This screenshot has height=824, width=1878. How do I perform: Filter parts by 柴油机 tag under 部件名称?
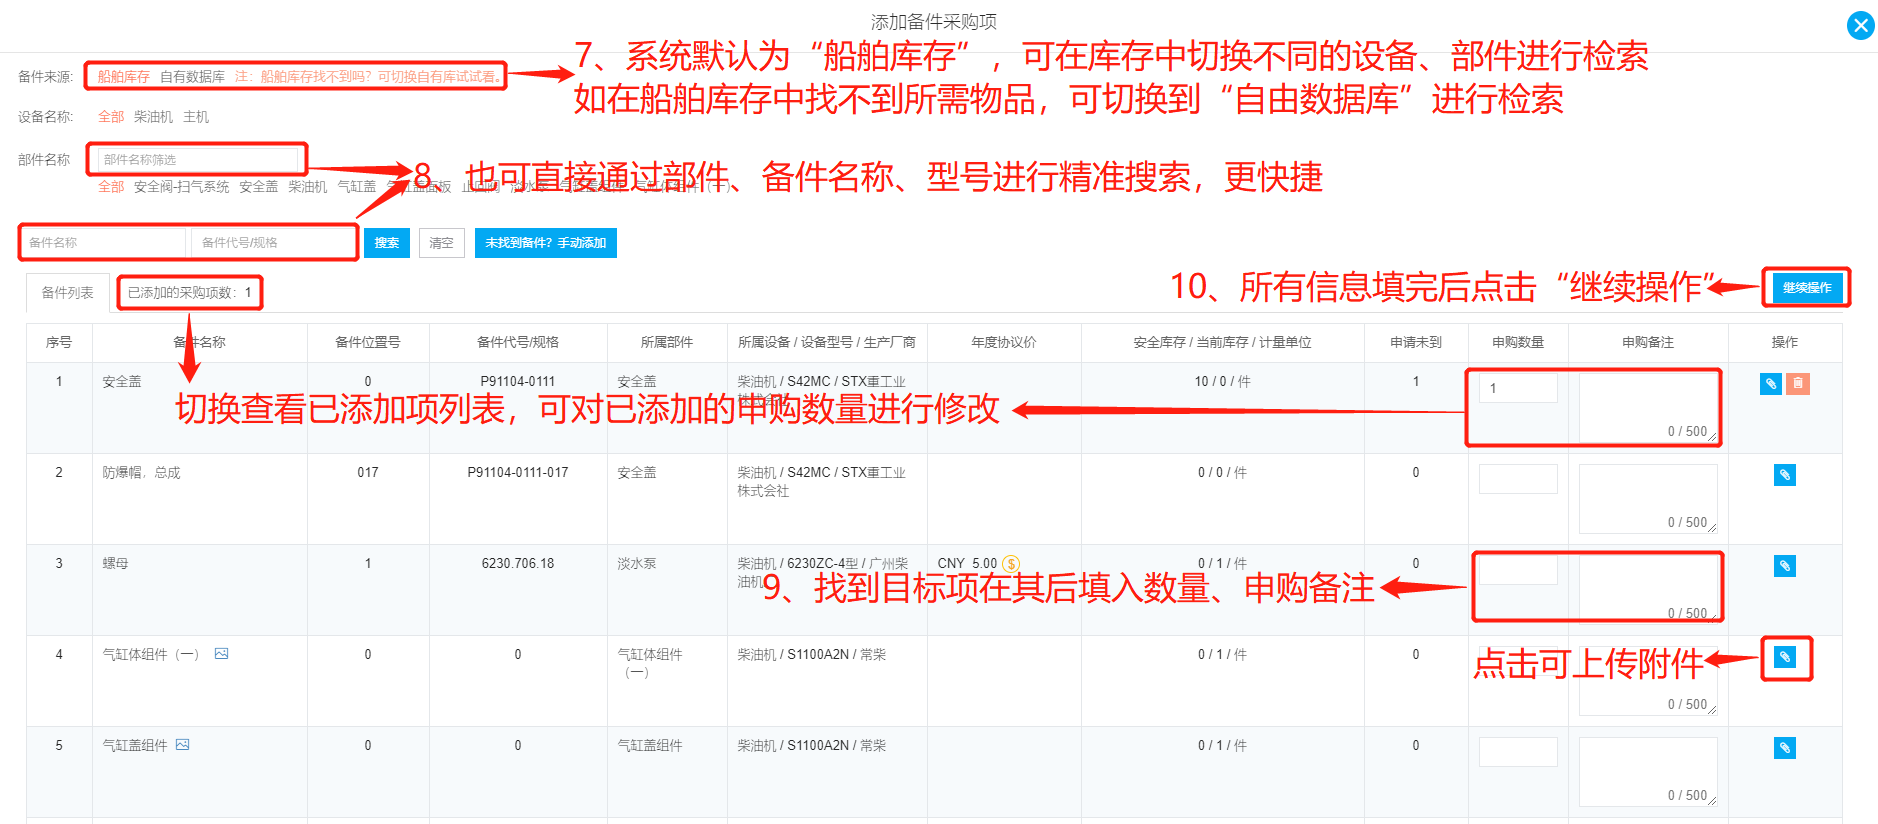307,187
